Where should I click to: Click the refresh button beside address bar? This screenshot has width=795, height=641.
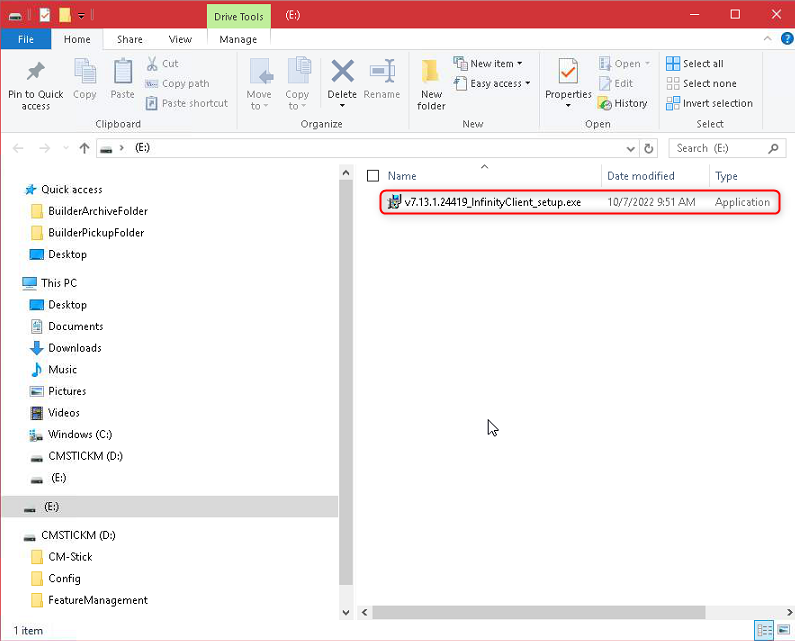(x=648, y=148)
